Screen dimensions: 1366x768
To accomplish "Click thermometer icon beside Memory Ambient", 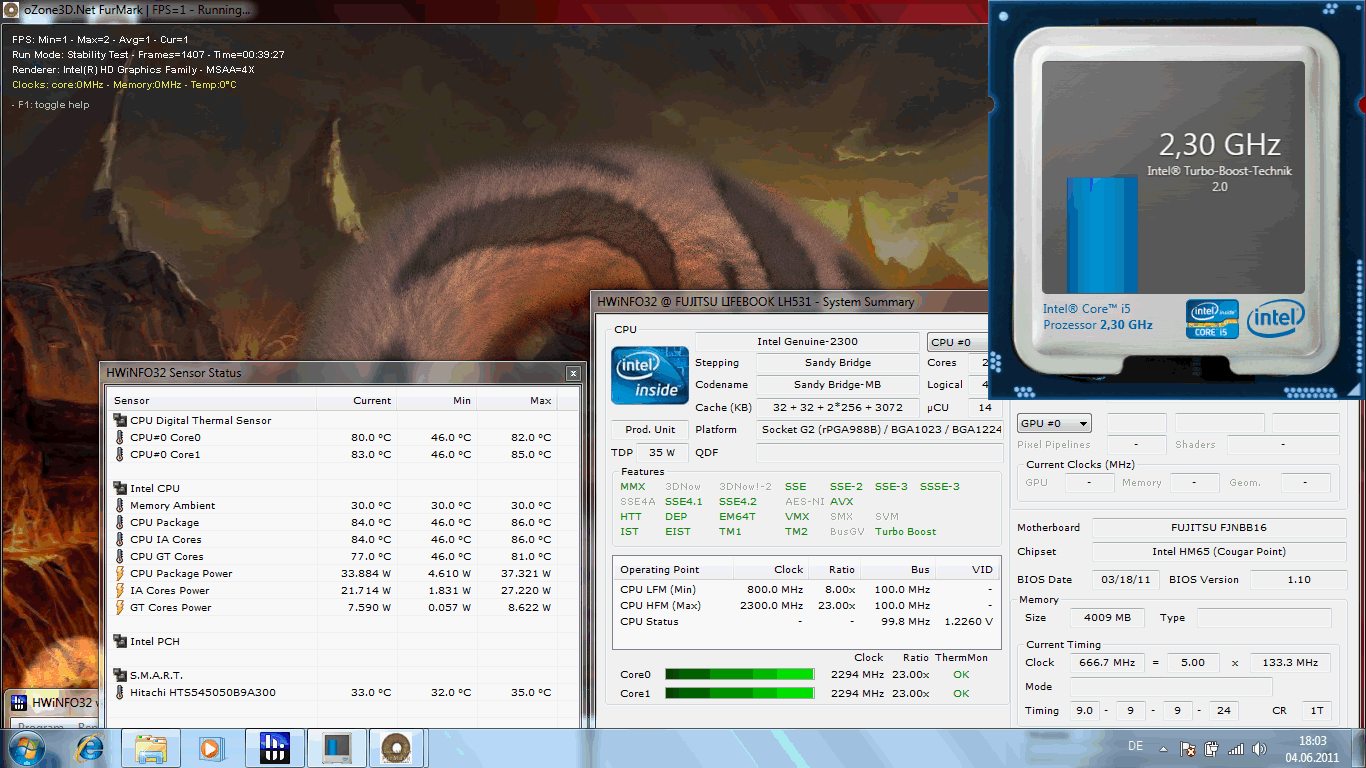I will pyautogui.click(x=120, y=506).
